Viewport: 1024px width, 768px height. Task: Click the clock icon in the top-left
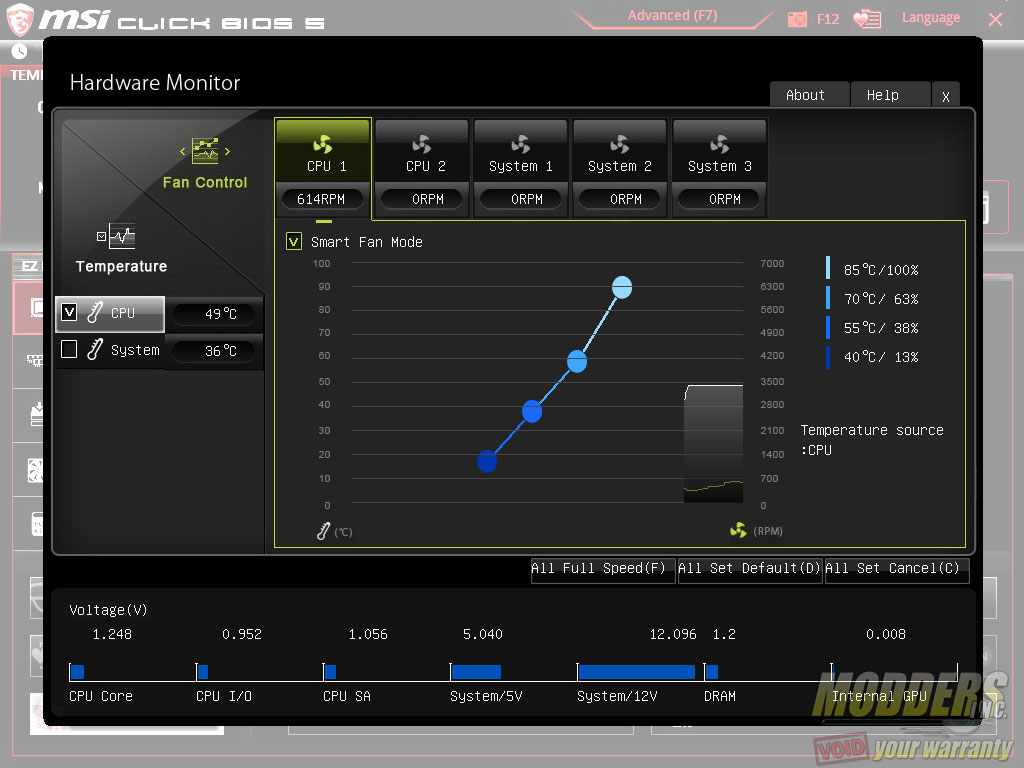click(20, 51)
